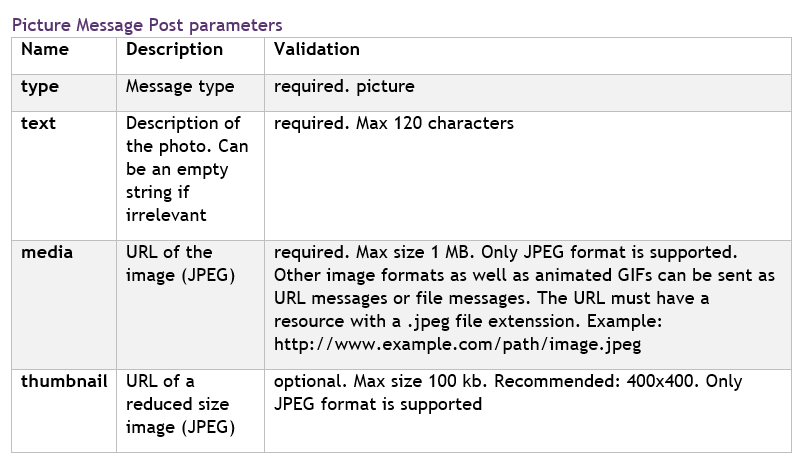Image resolution: width=801 pixels, height=464 pixels.
Task: Click the Message type description cell
Action: click(180, 87)
